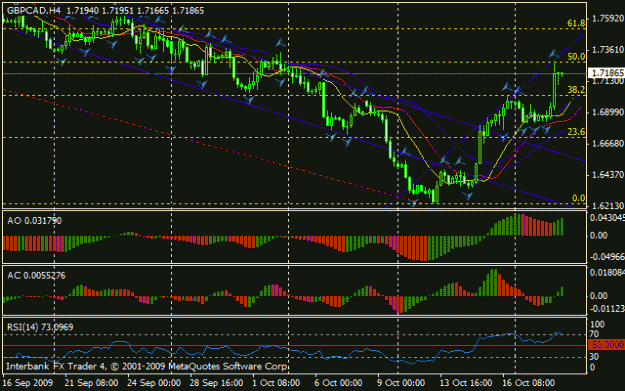The image size is (625, 391).
Task: Click the red 50.0000 RSI level tag
Action: pos(606,345)
